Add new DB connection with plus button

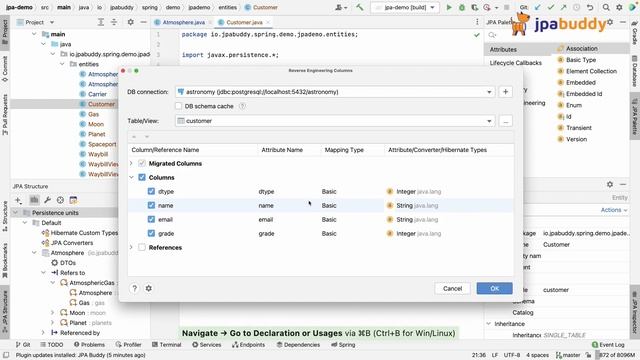[x=505, y=92]
